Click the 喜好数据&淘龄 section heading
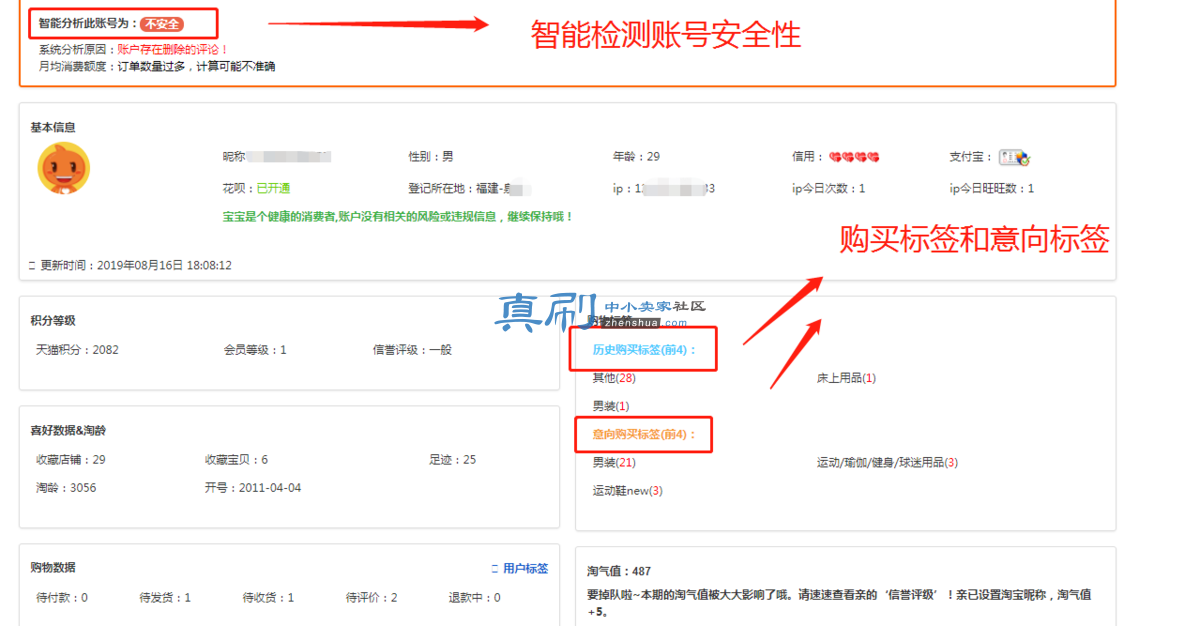The image size is (1200, 626). pyautogui.click(x=68, y=431)
